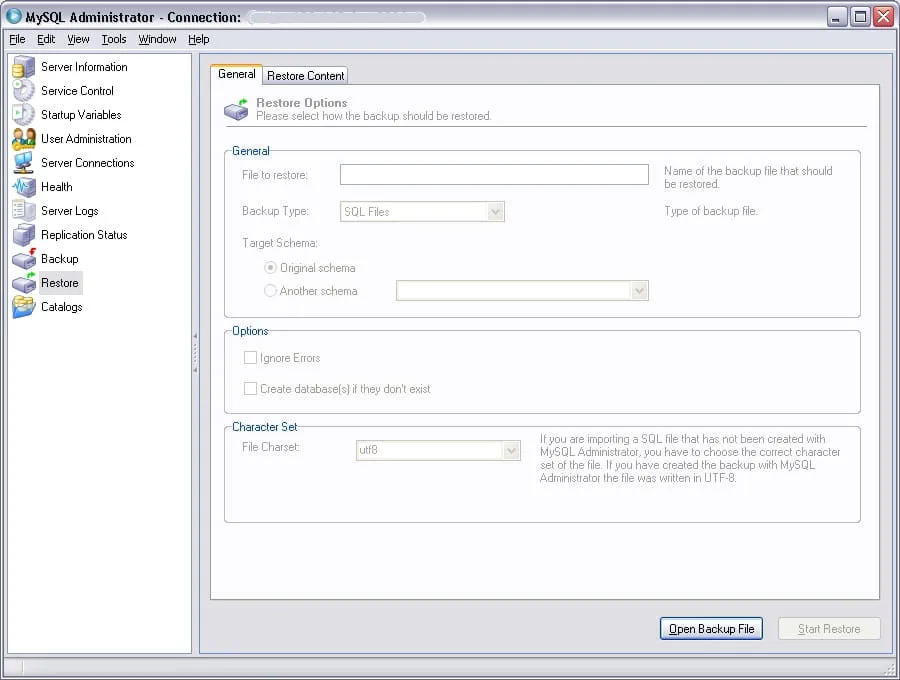The width and height of the screenshot is (900, 680).
Task: Click the File to restore text field
Action: point(494,175)
